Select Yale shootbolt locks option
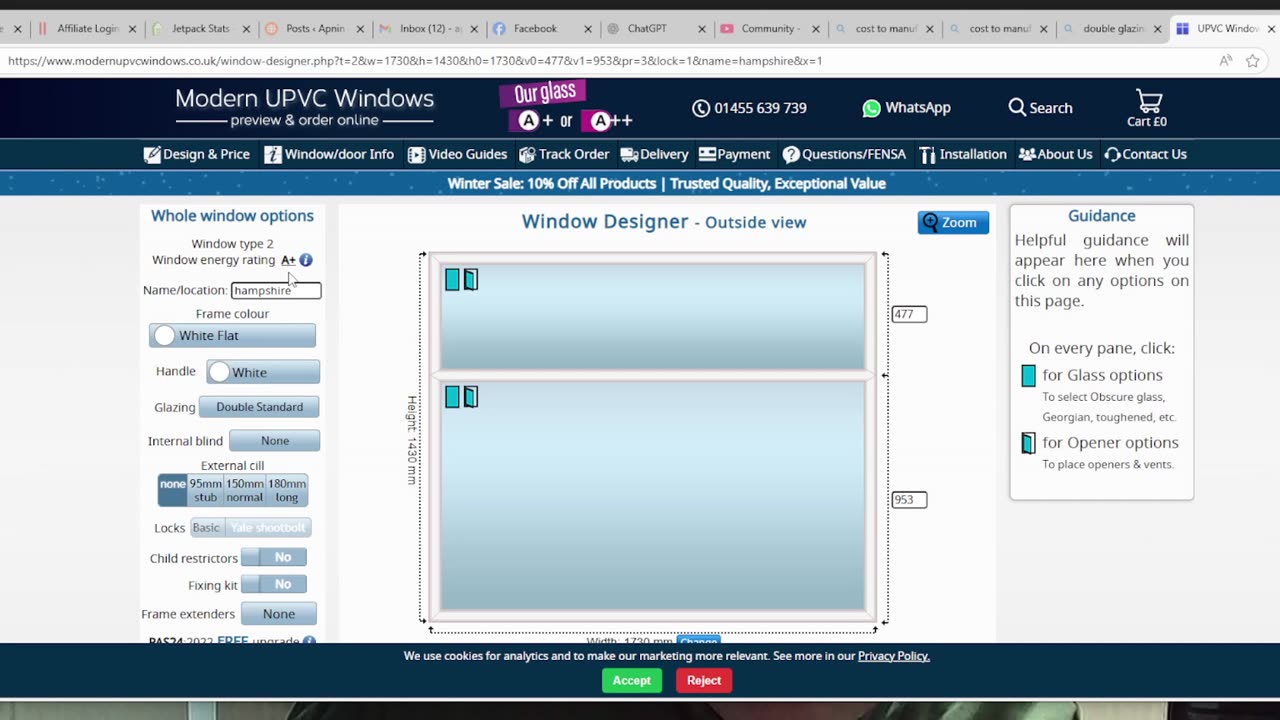 point(268,527)
